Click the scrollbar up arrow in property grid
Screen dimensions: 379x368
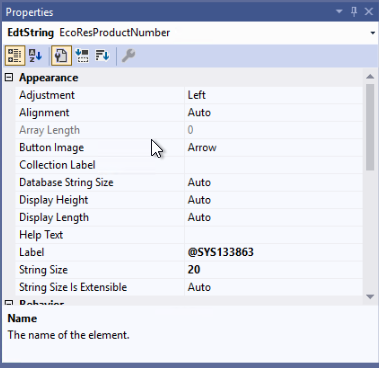click(x=370, y=76)
